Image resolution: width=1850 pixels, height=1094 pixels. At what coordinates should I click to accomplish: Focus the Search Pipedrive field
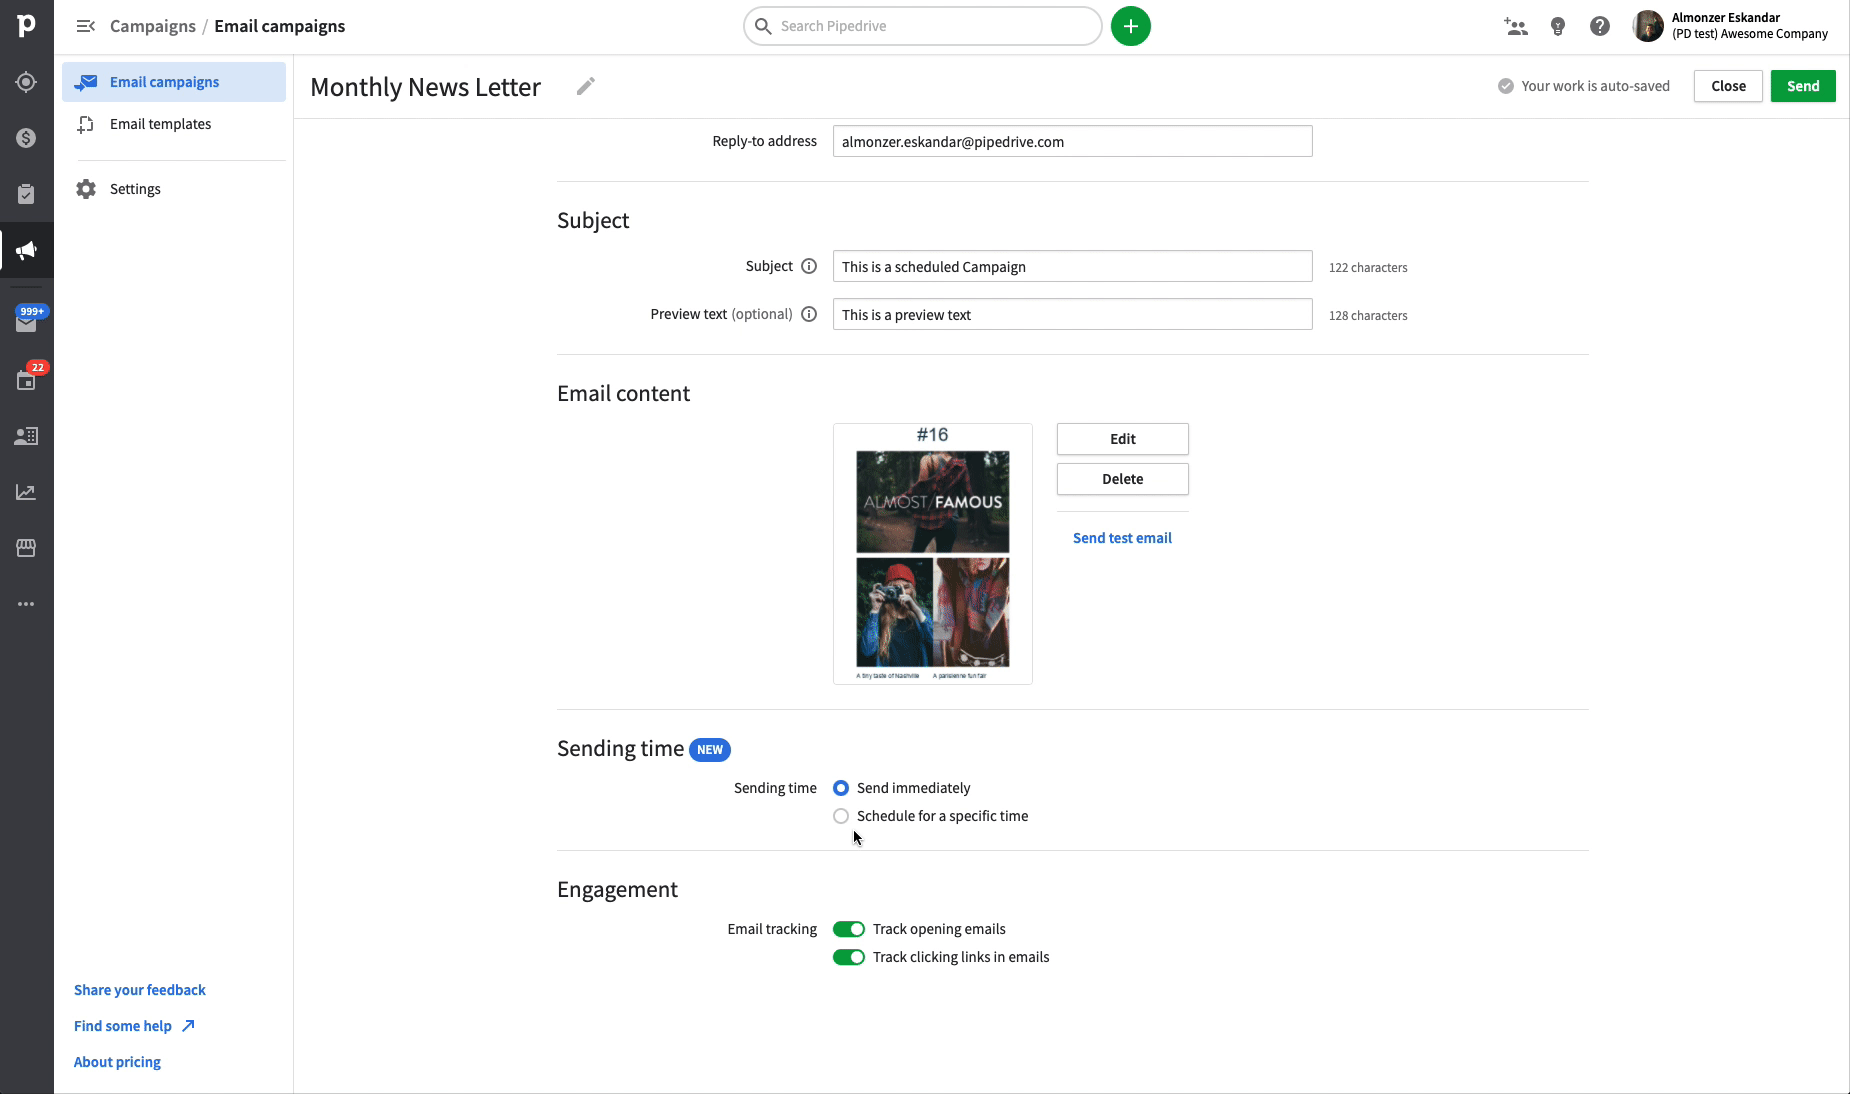coord(922,26)
